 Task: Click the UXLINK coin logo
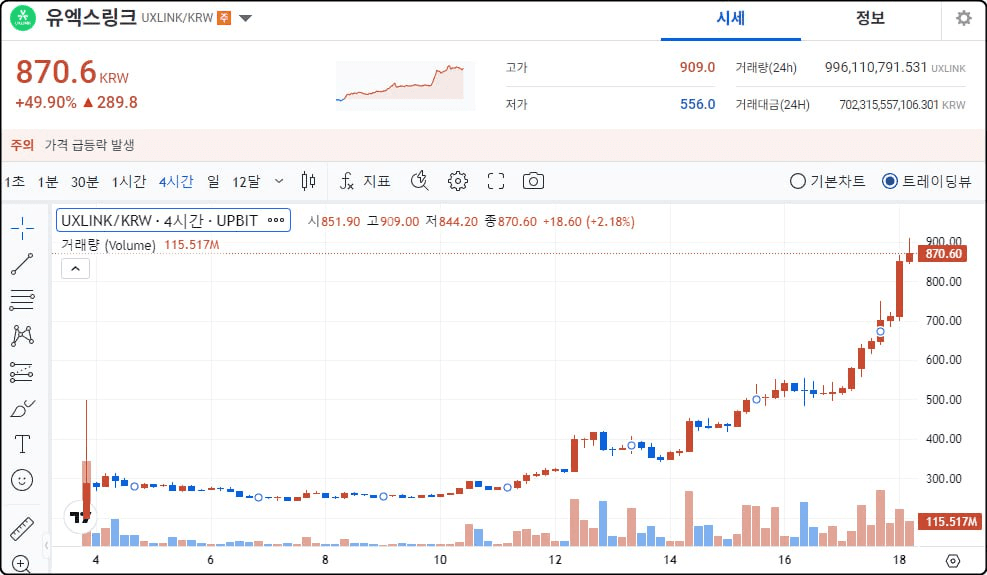click(23, 18)
